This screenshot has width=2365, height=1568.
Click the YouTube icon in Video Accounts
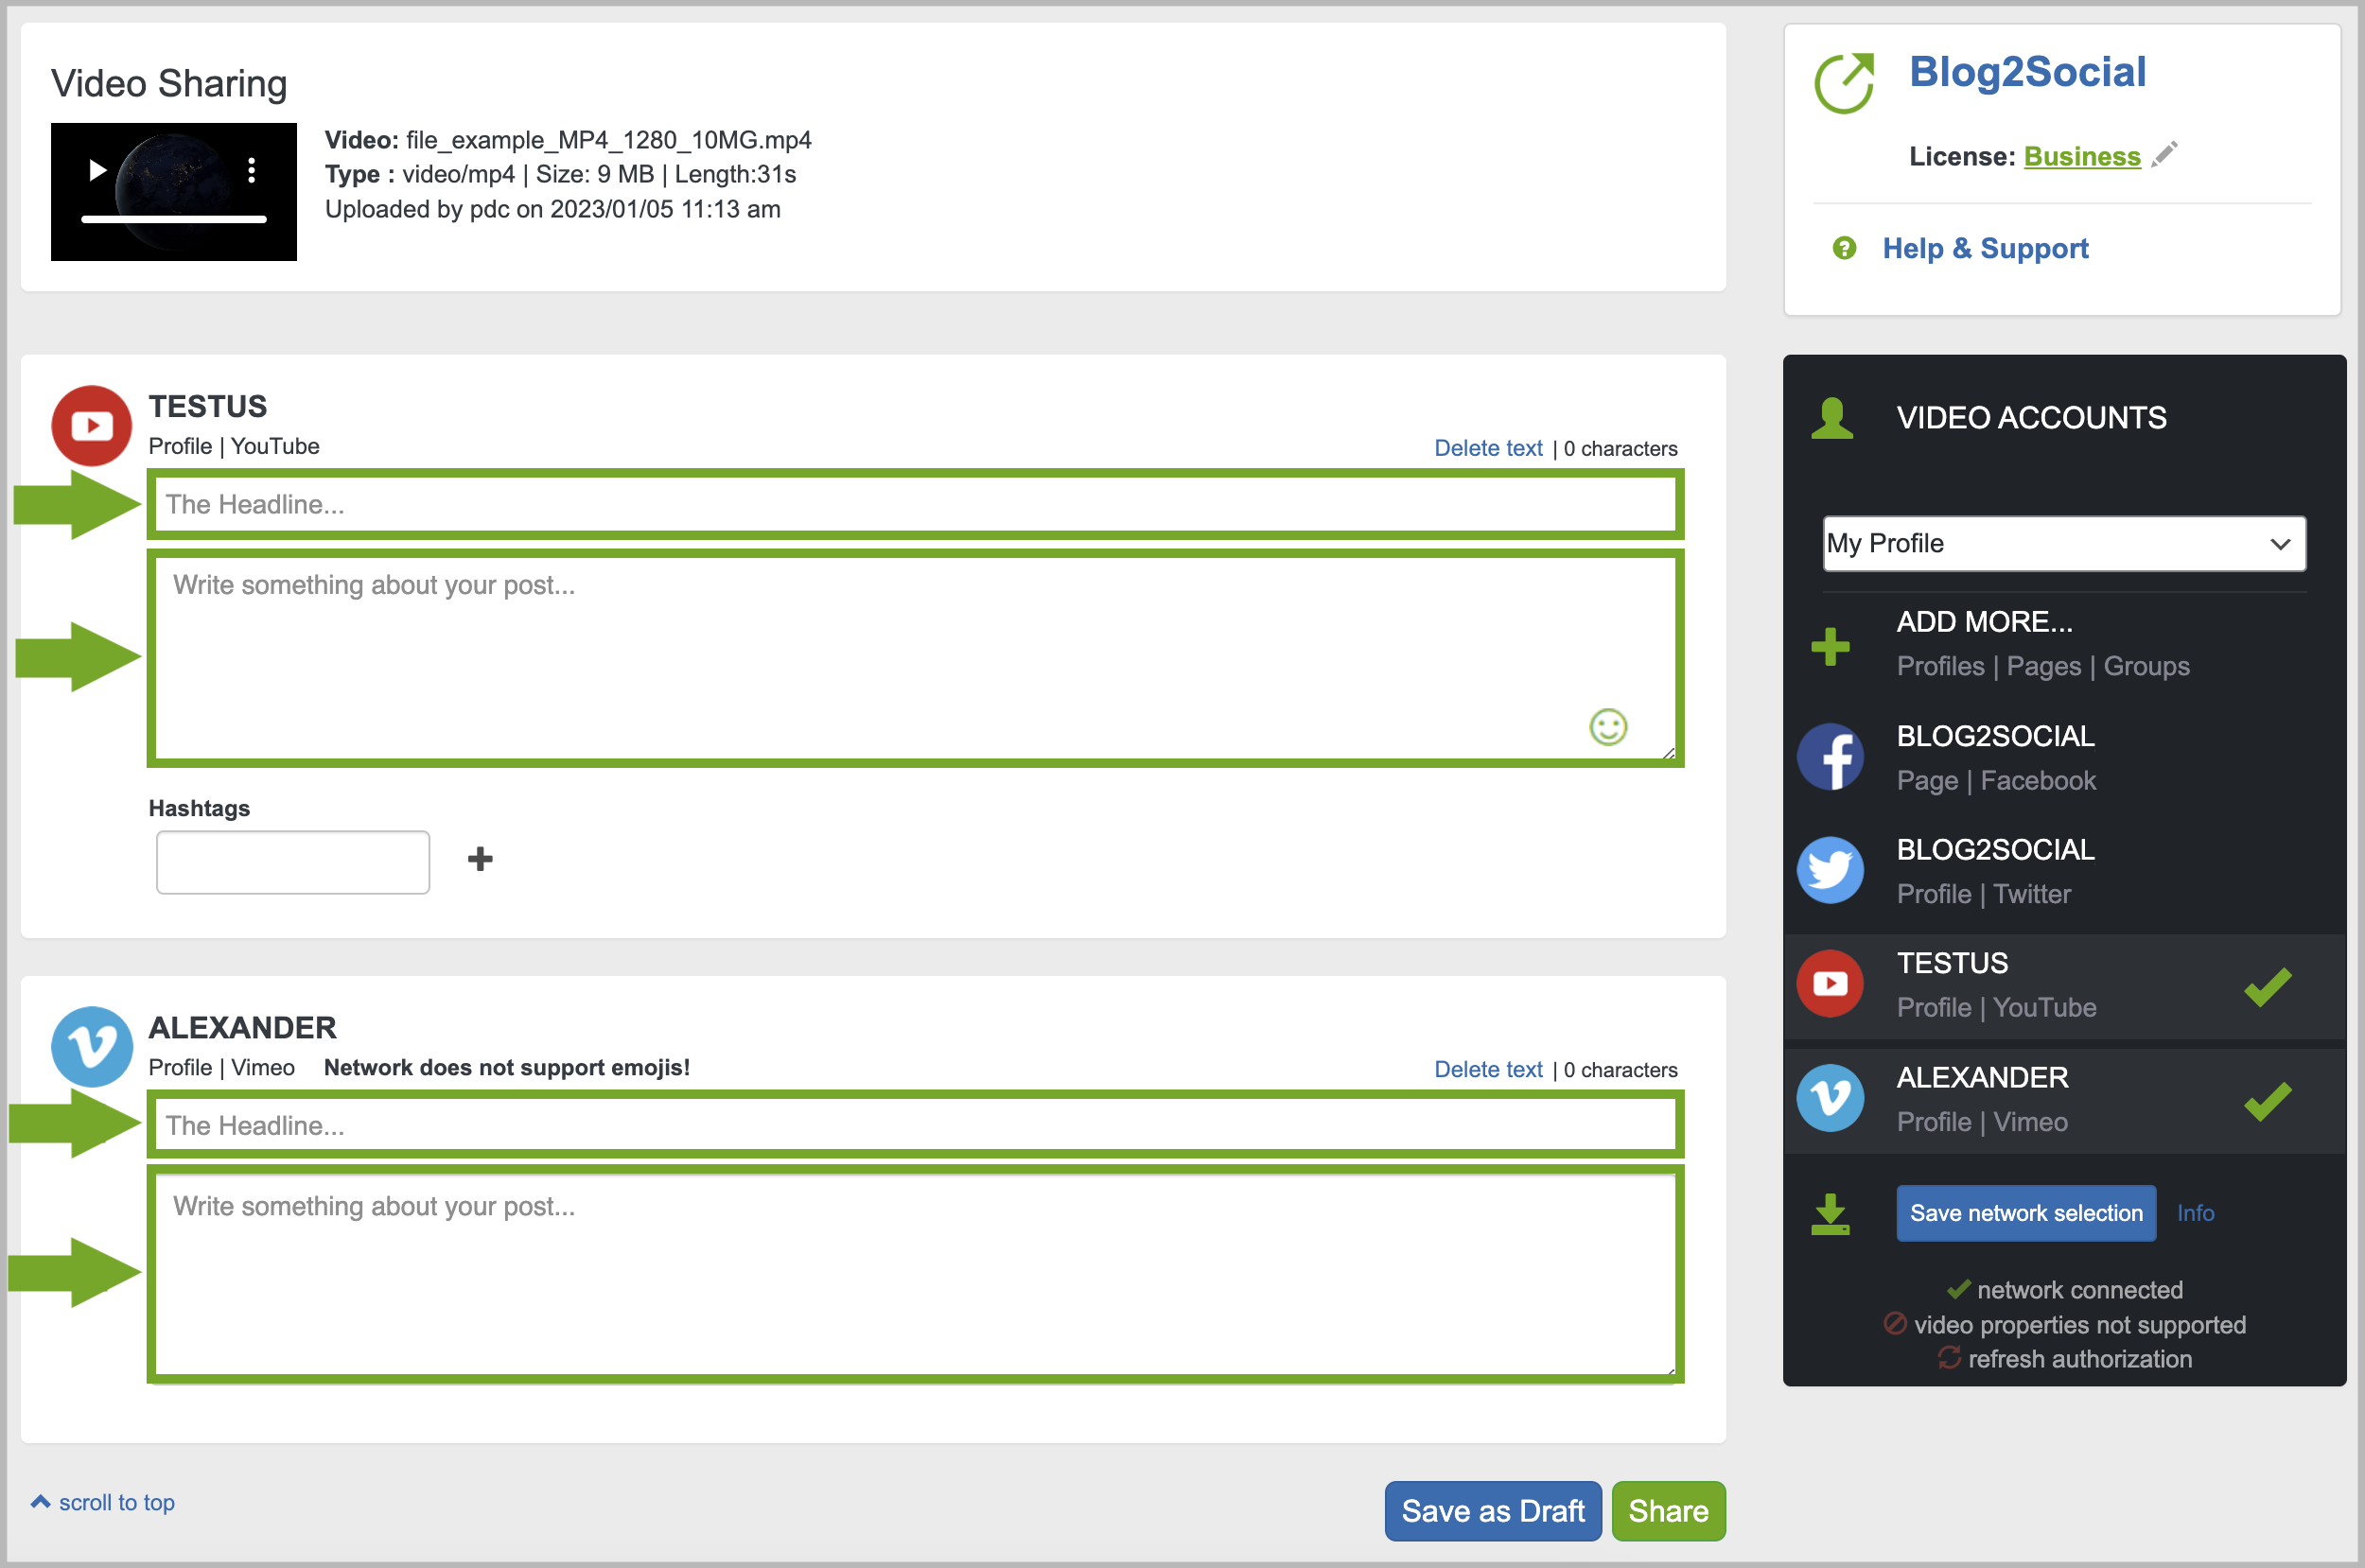1830,984
